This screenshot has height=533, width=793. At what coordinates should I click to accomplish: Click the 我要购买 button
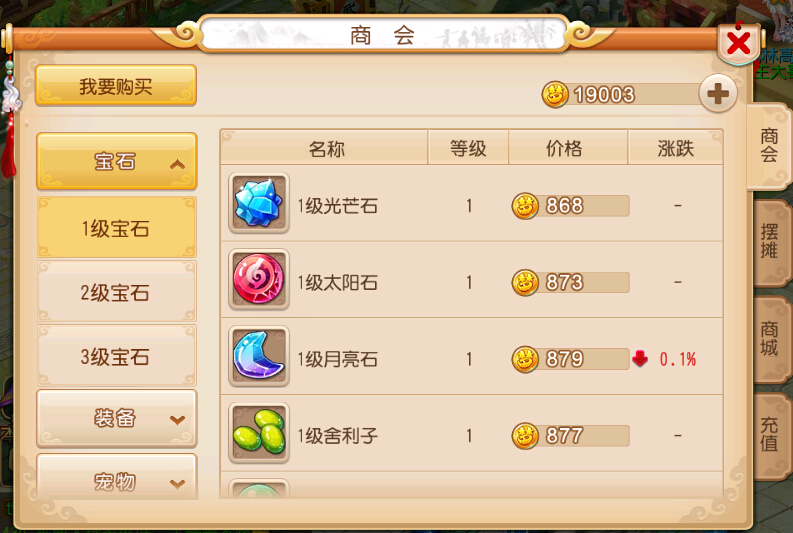[x=116, y=86]
